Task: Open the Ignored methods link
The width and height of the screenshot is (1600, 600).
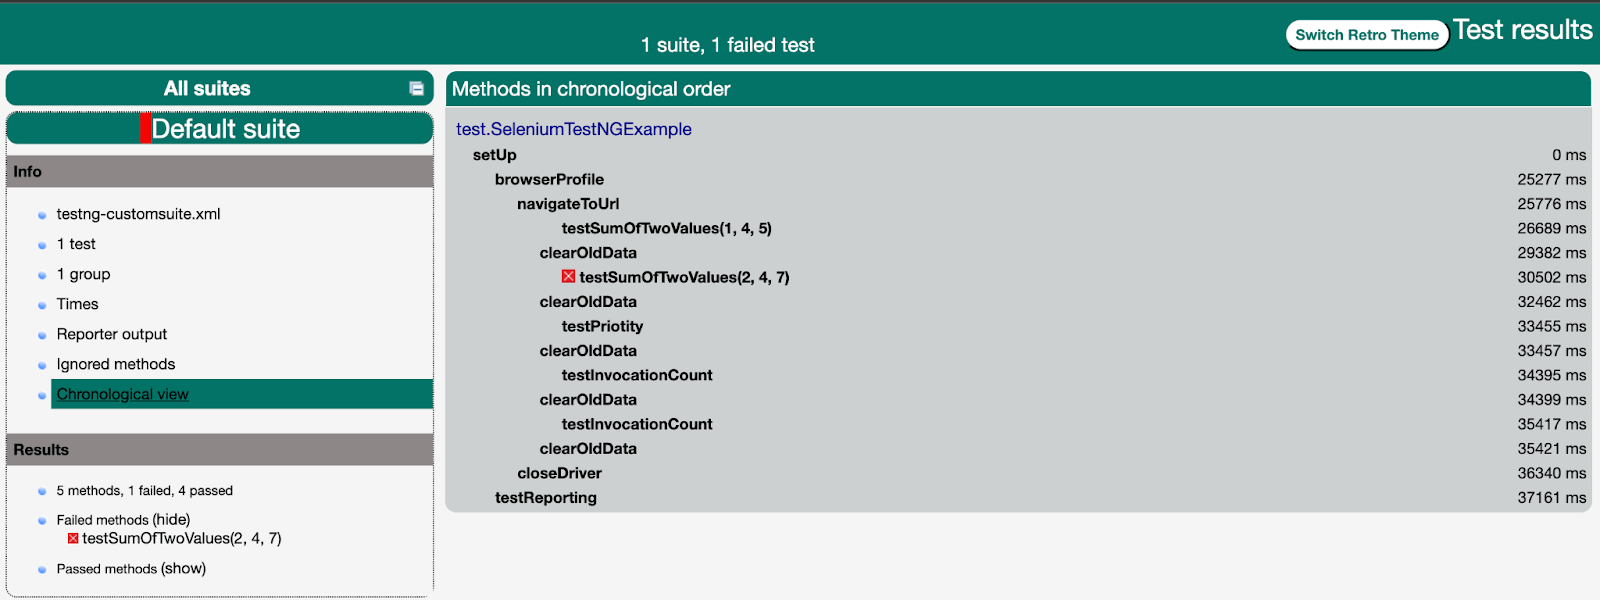Action: (x=115, y=364)
